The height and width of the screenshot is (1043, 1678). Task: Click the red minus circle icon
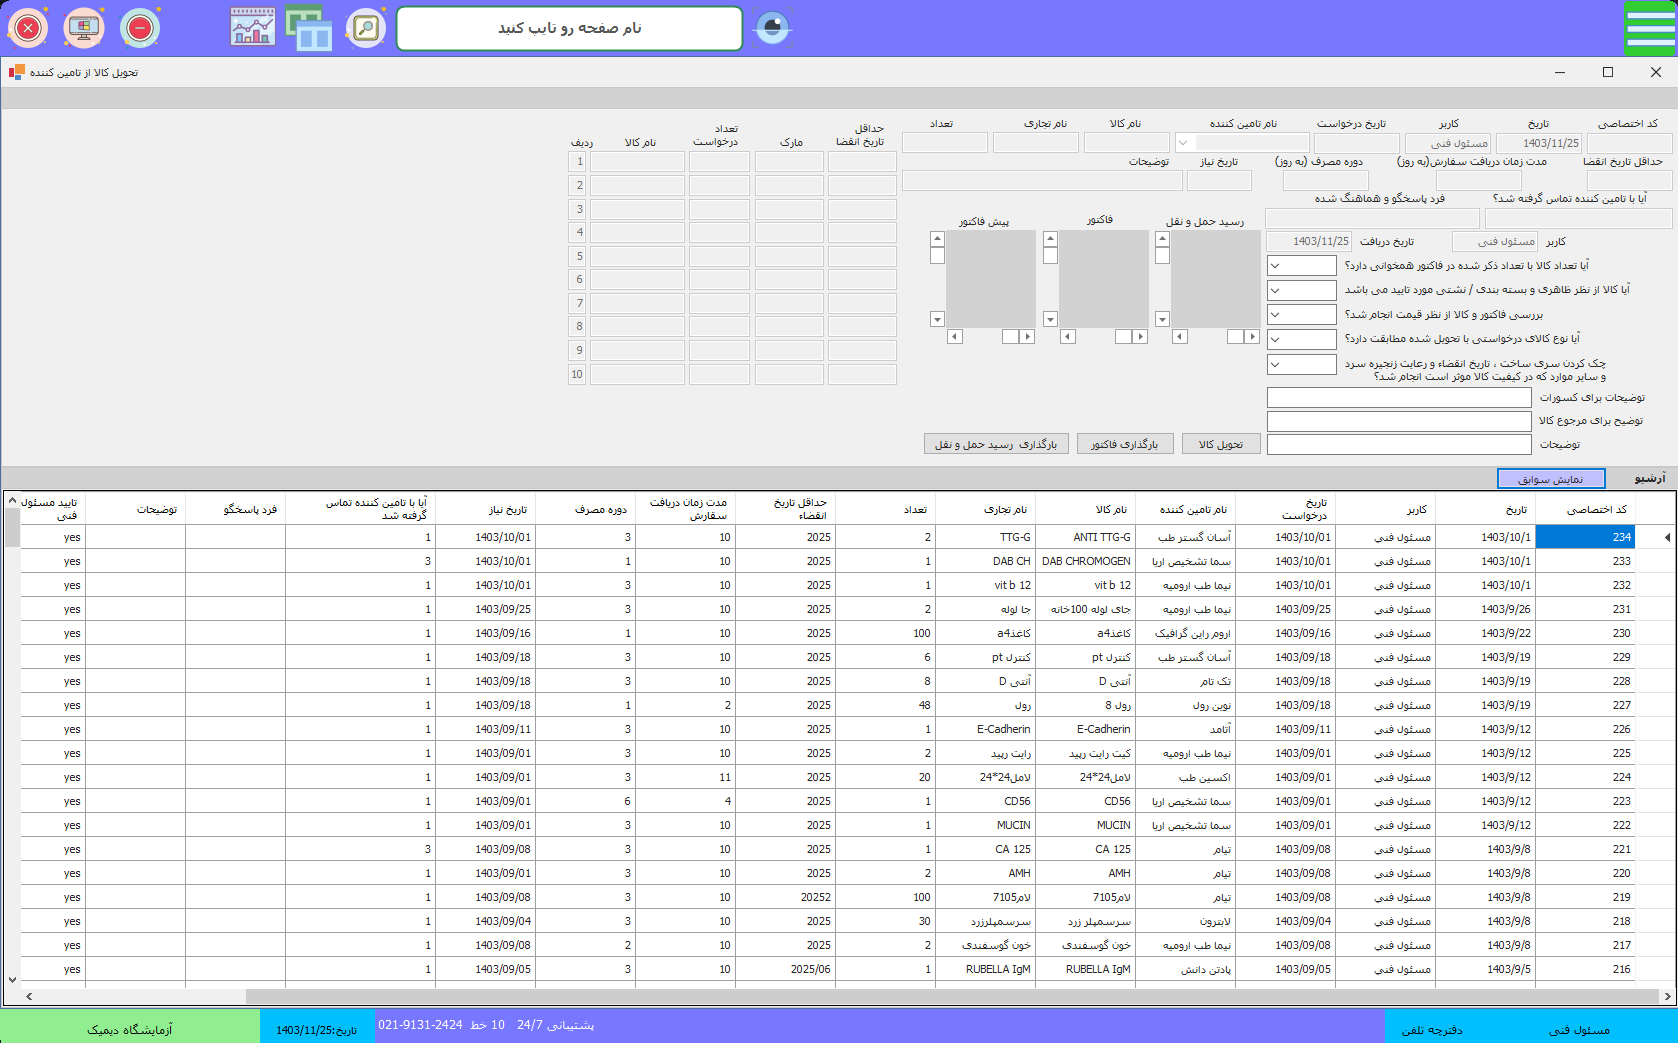pyautogui.click(x=140, y=28)
